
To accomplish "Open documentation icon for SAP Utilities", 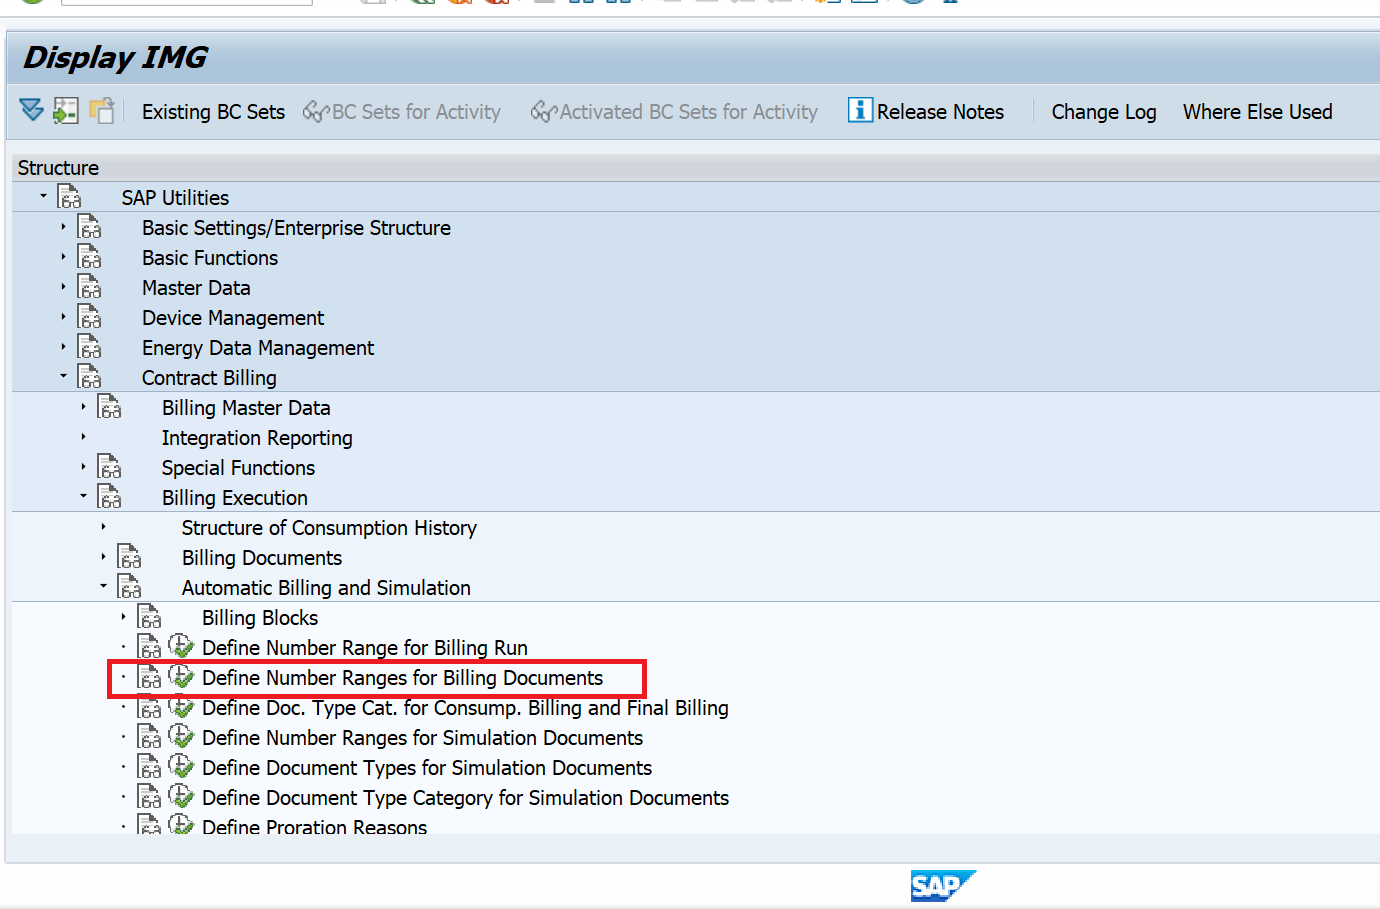I will 69,197.
